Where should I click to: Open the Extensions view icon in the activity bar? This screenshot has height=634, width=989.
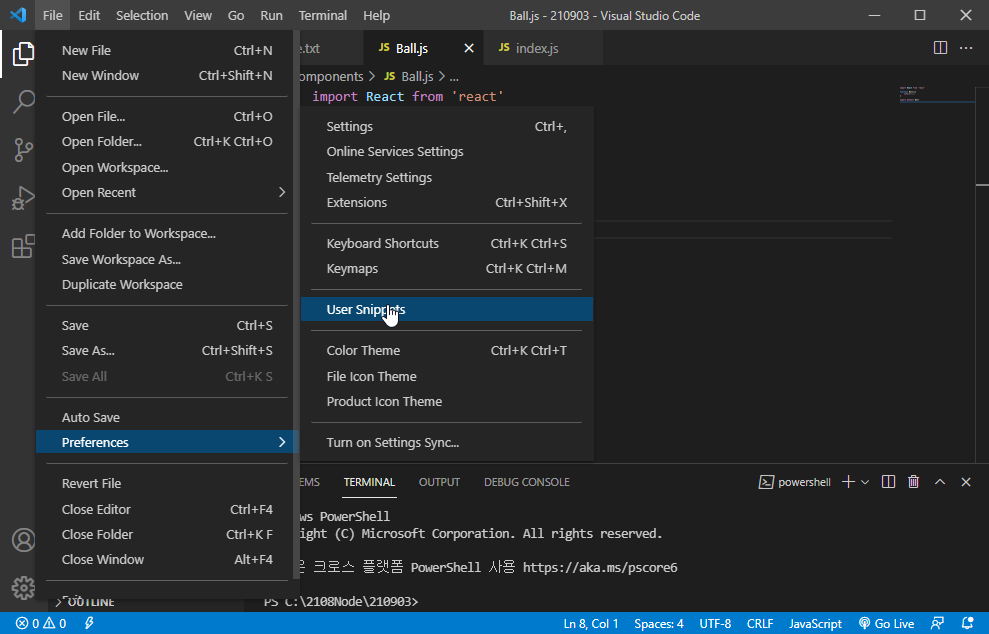pos(23,246)
